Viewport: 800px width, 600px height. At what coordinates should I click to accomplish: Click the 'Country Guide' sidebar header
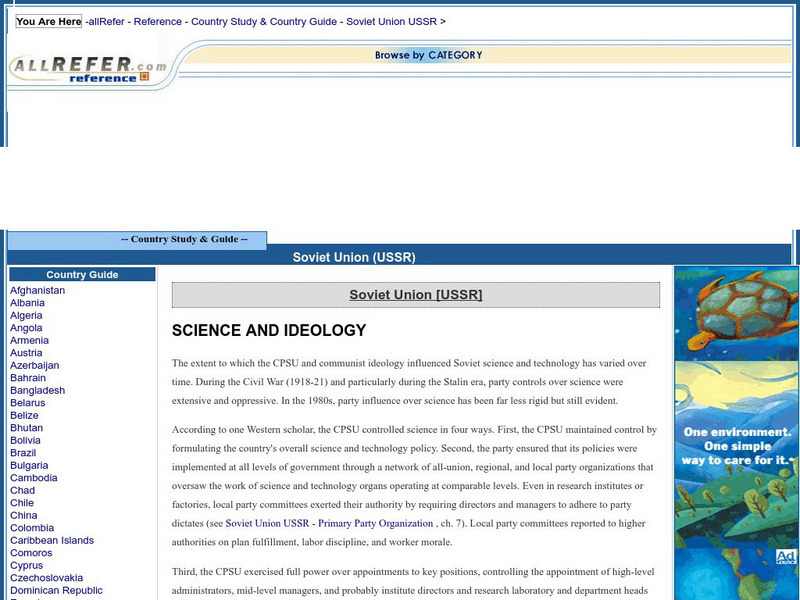click(83, 274)
